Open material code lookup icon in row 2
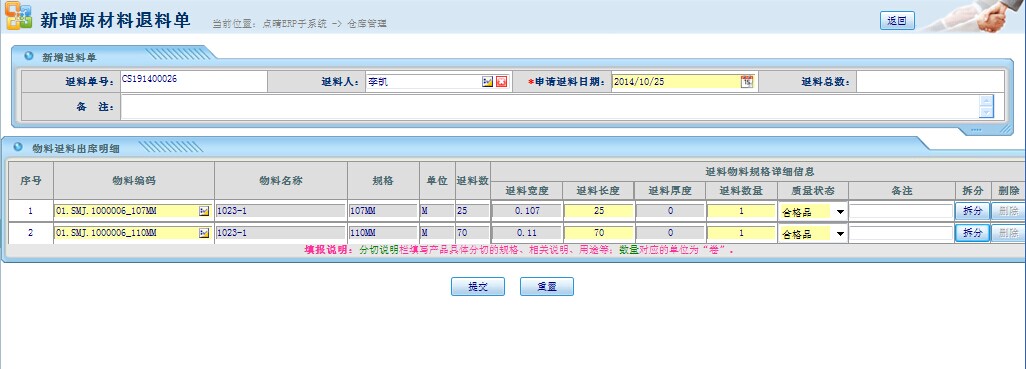1026x369 pixels. (x=204, y=233)
